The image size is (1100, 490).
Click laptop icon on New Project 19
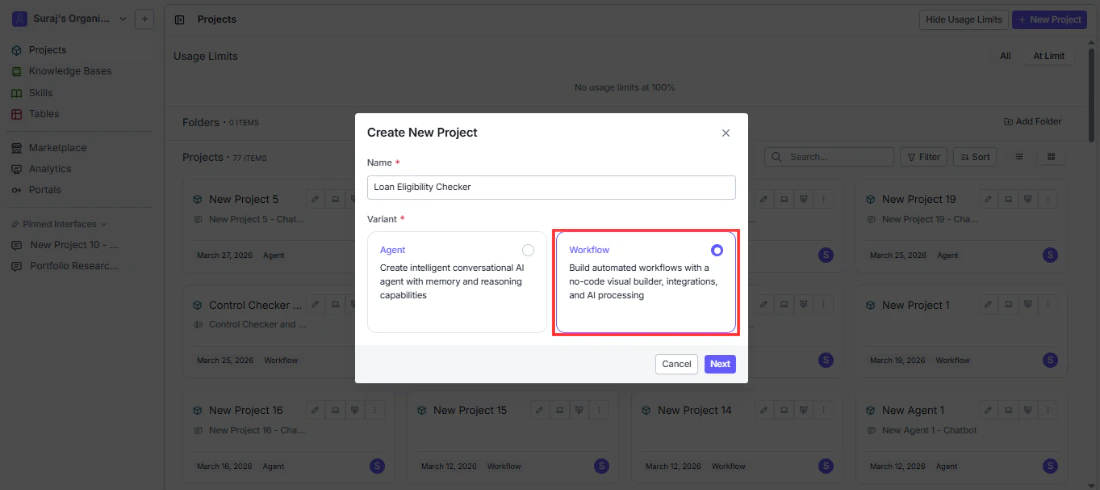(x=1008, y=199)
